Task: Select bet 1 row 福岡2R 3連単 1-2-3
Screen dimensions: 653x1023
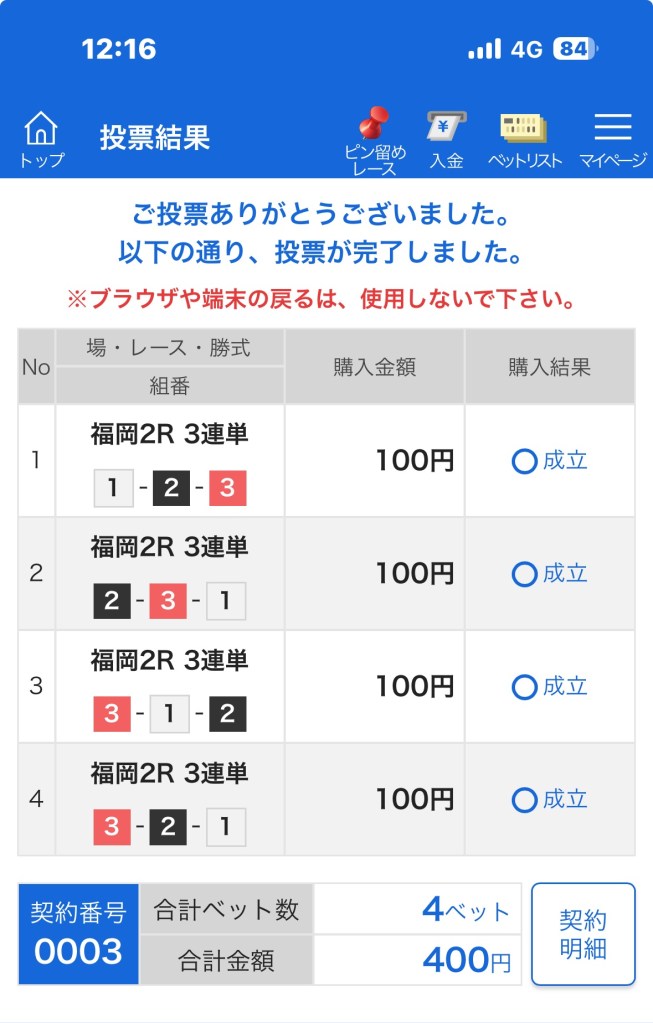Action: (x=170, y=461)
